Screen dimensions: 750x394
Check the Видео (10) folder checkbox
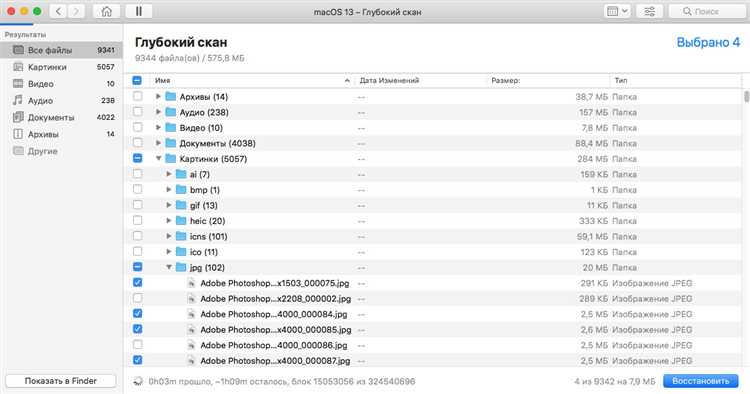137,127
